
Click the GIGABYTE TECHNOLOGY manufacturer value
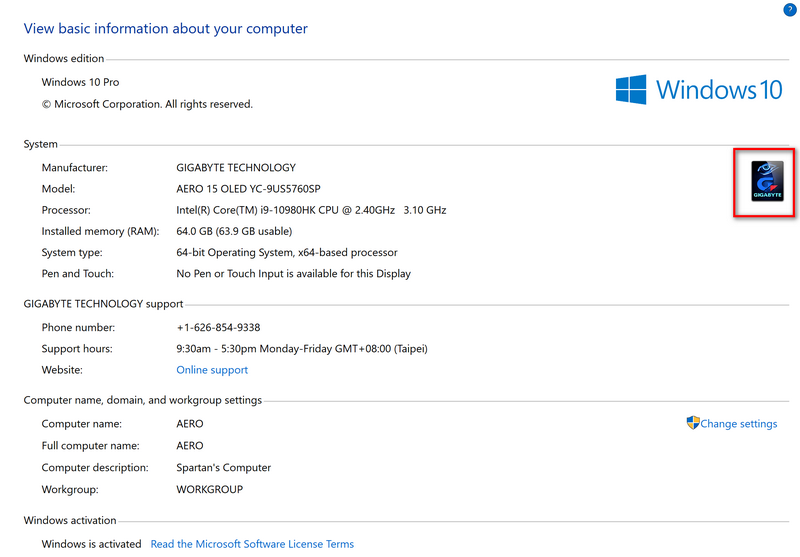(x=236, y=168)
